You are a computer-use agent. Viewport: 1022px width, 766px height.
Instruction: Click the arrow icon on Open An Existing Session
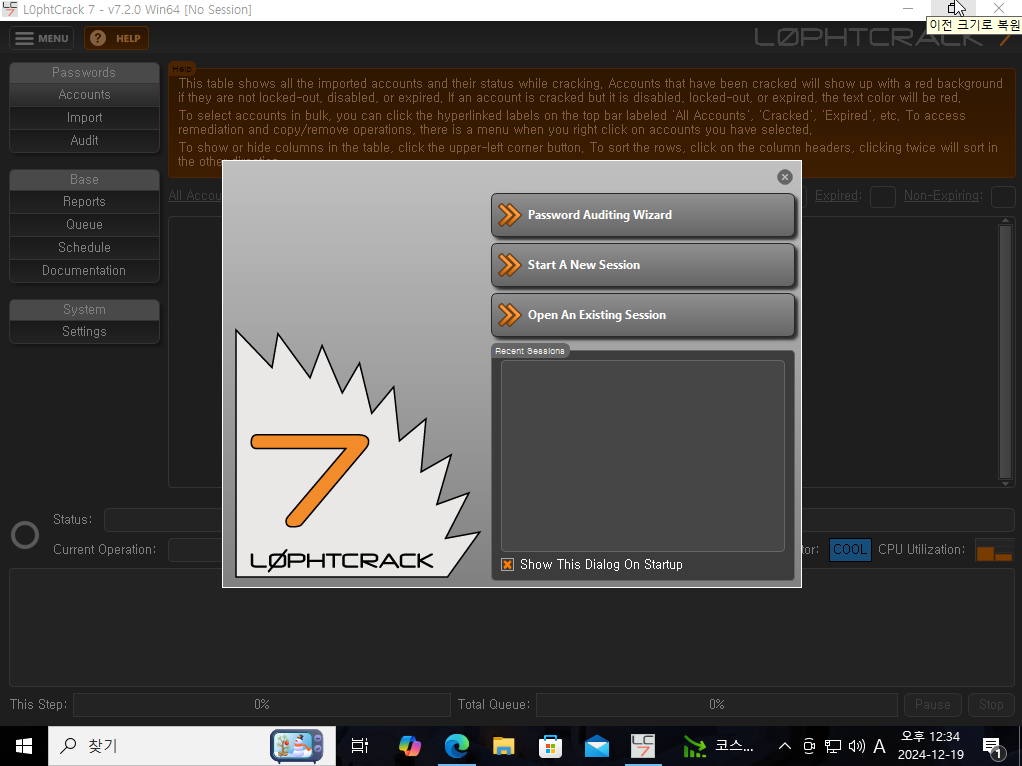coord(509,315)
